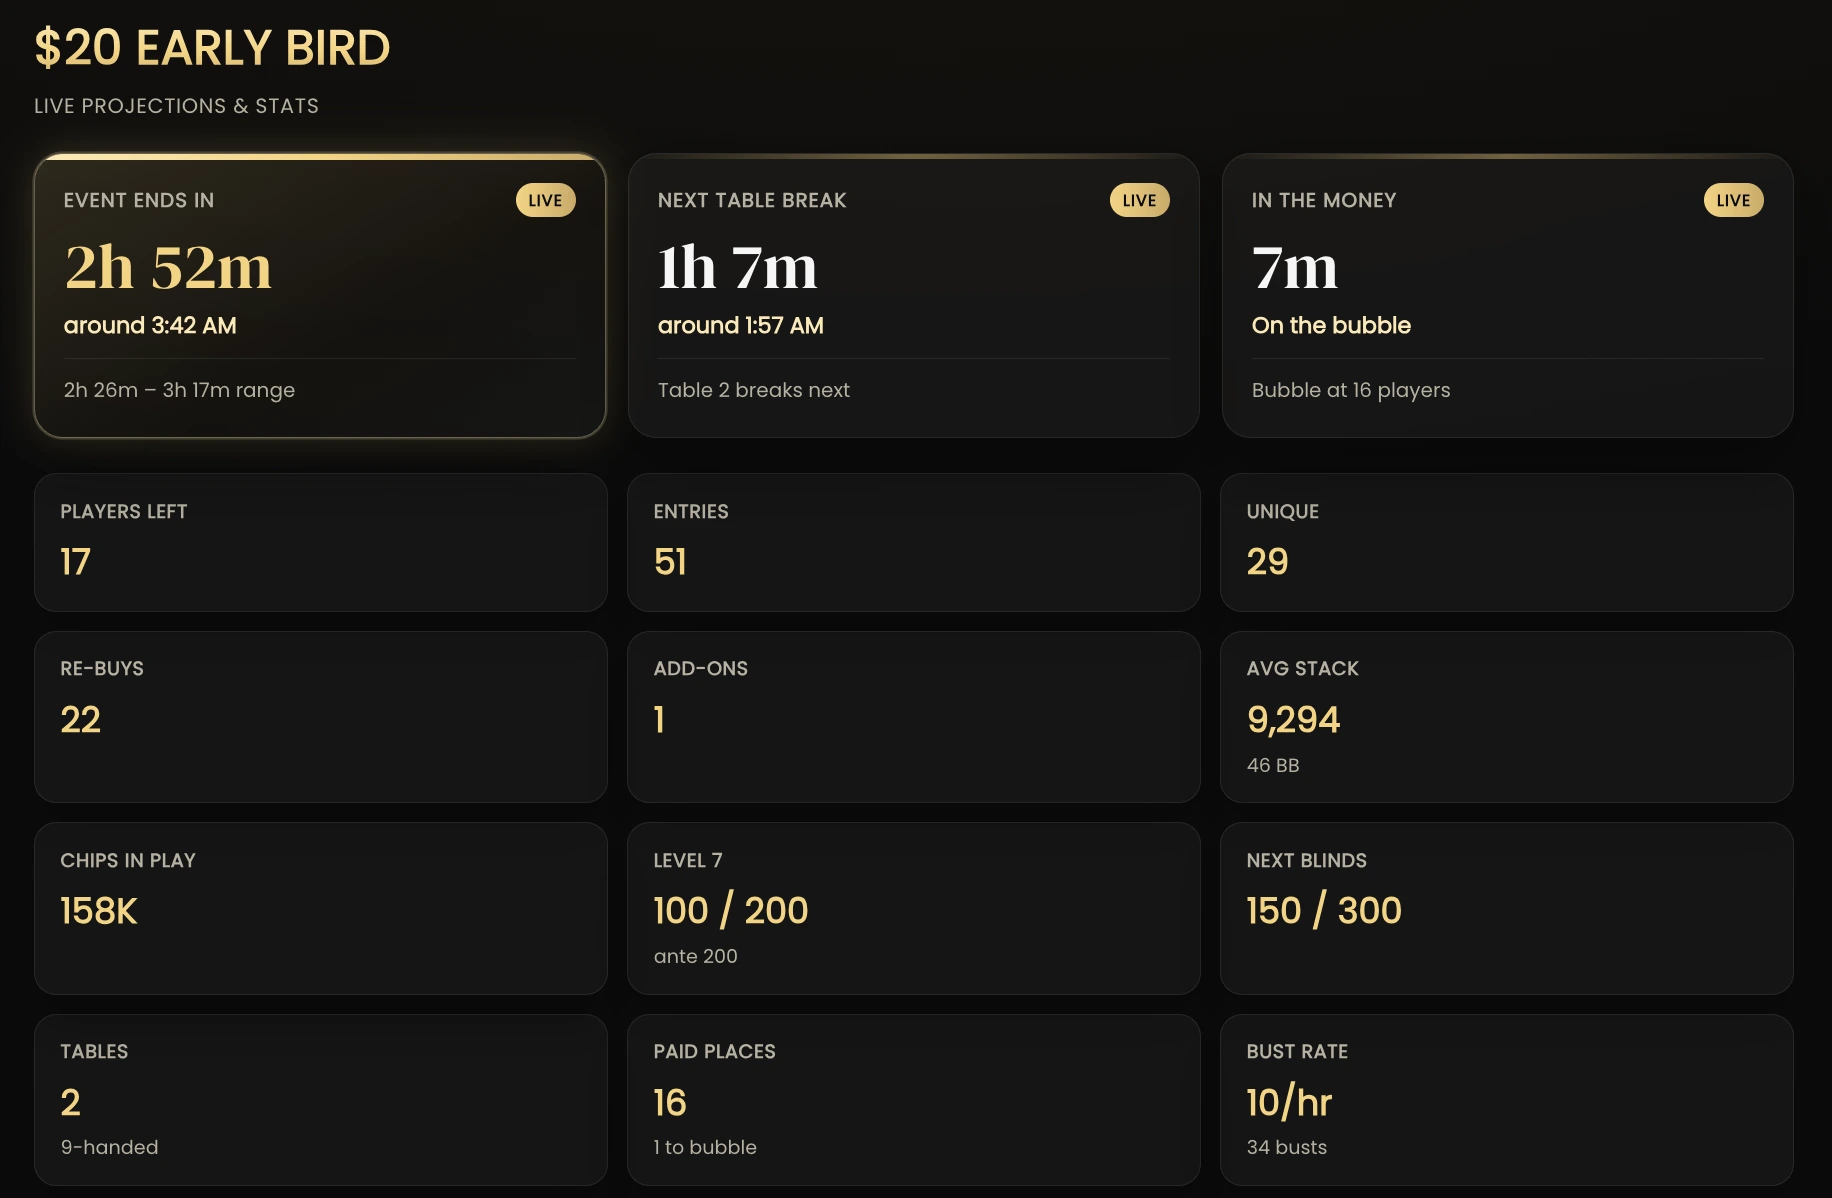Open the Paid Places tile
Image resolution: width=1832 pixels, height=1198 pixels.
(x=913, y=1100)
